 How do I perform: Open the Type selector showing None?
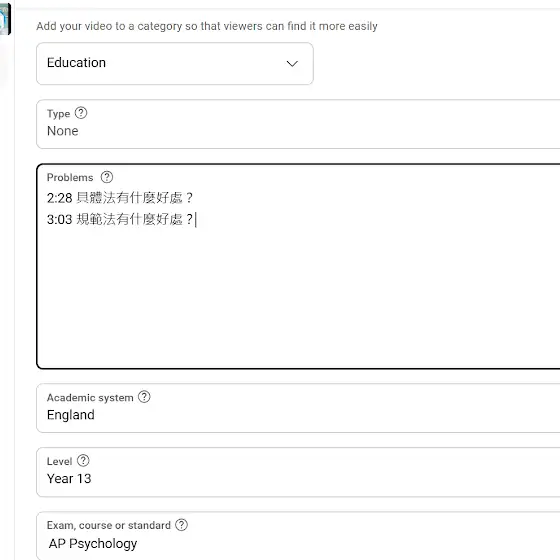click(298, 124)
